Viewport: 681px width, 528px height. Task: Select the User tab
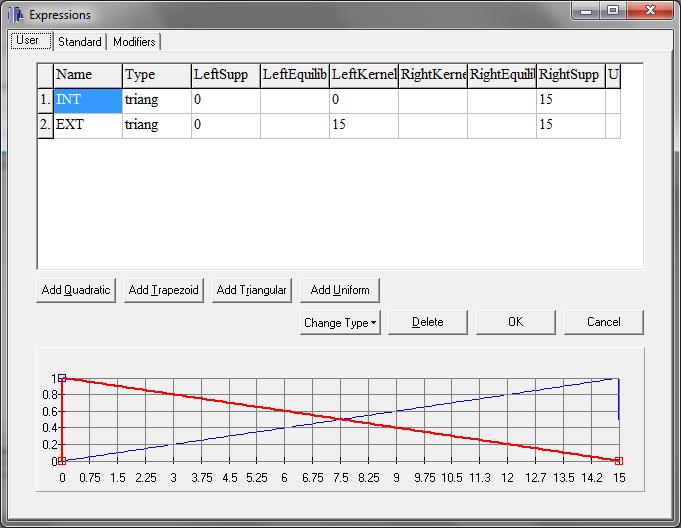[x=31, y=40]
